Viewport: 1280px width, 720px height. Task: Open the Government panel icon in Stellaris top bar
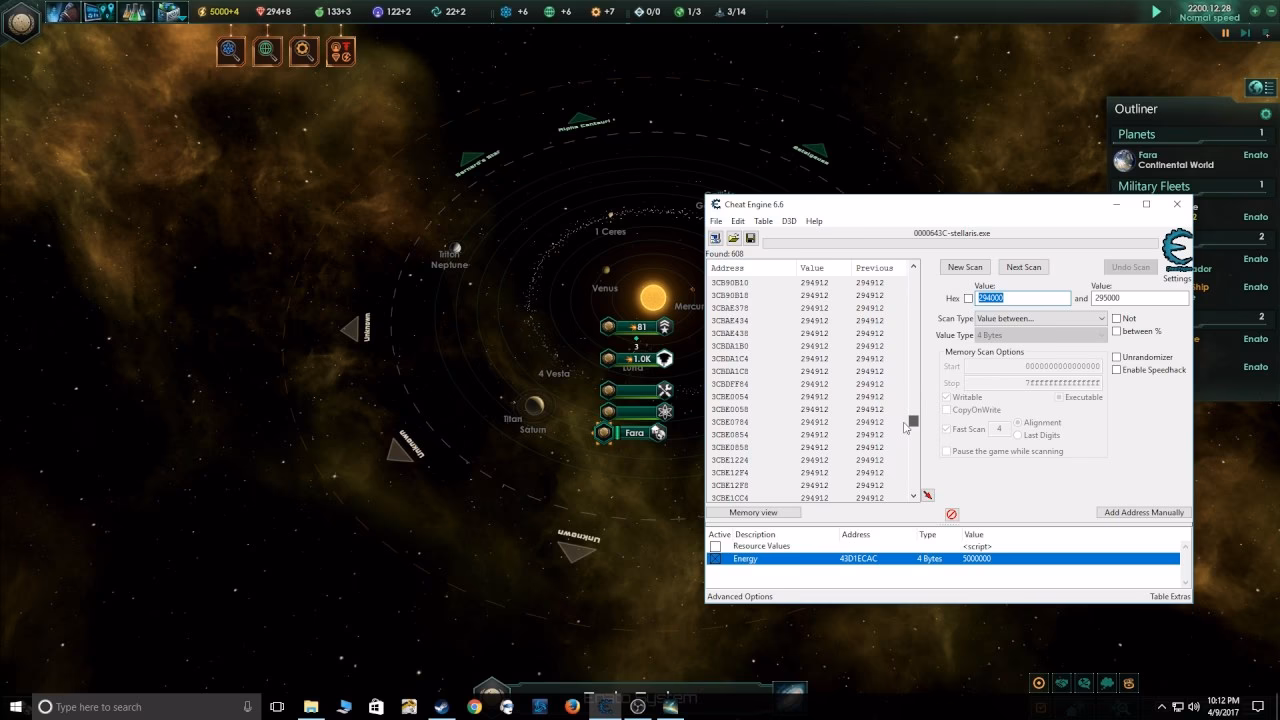pyautogui.click(x=63, y=12)
